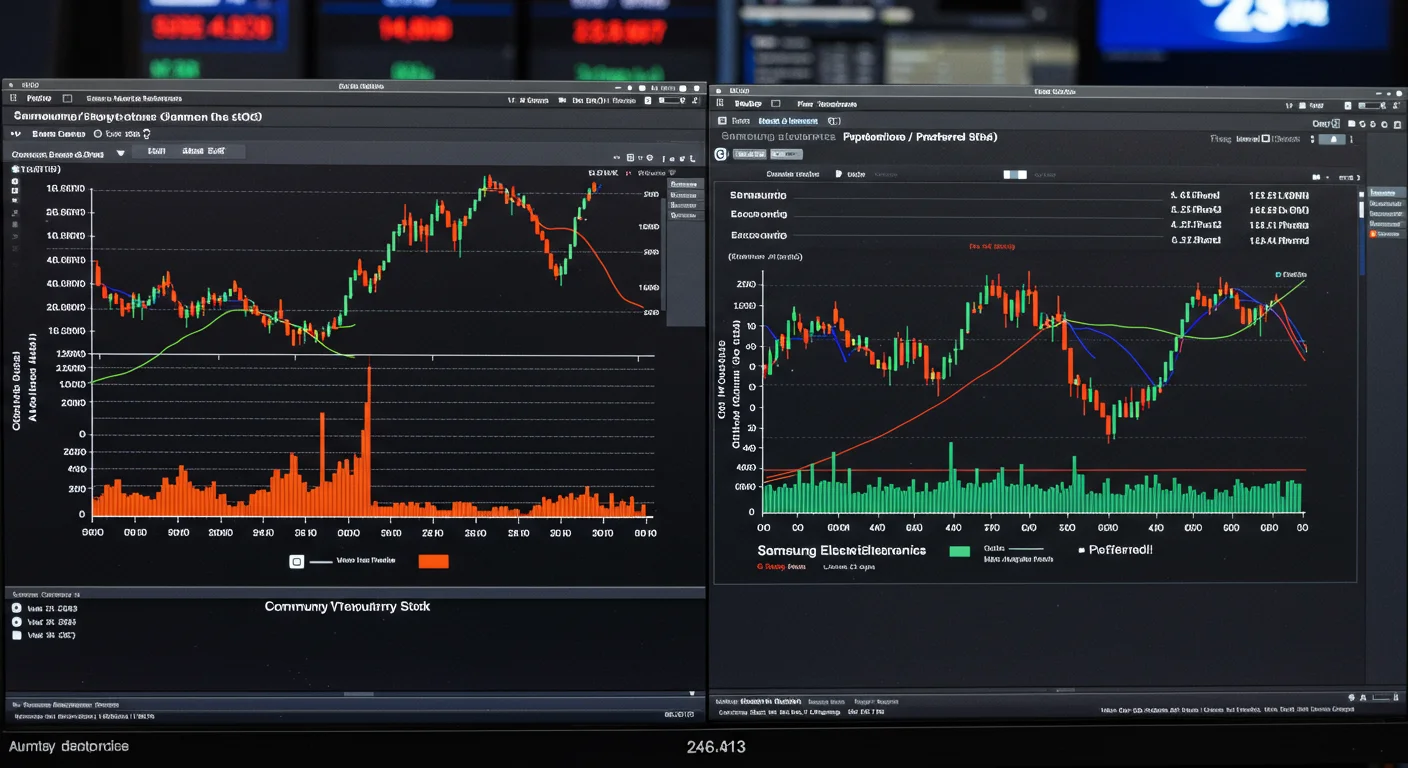Tick the square checkbox under left chart
This screenshot has width=1408, height=768.
[x=16, y=635]
